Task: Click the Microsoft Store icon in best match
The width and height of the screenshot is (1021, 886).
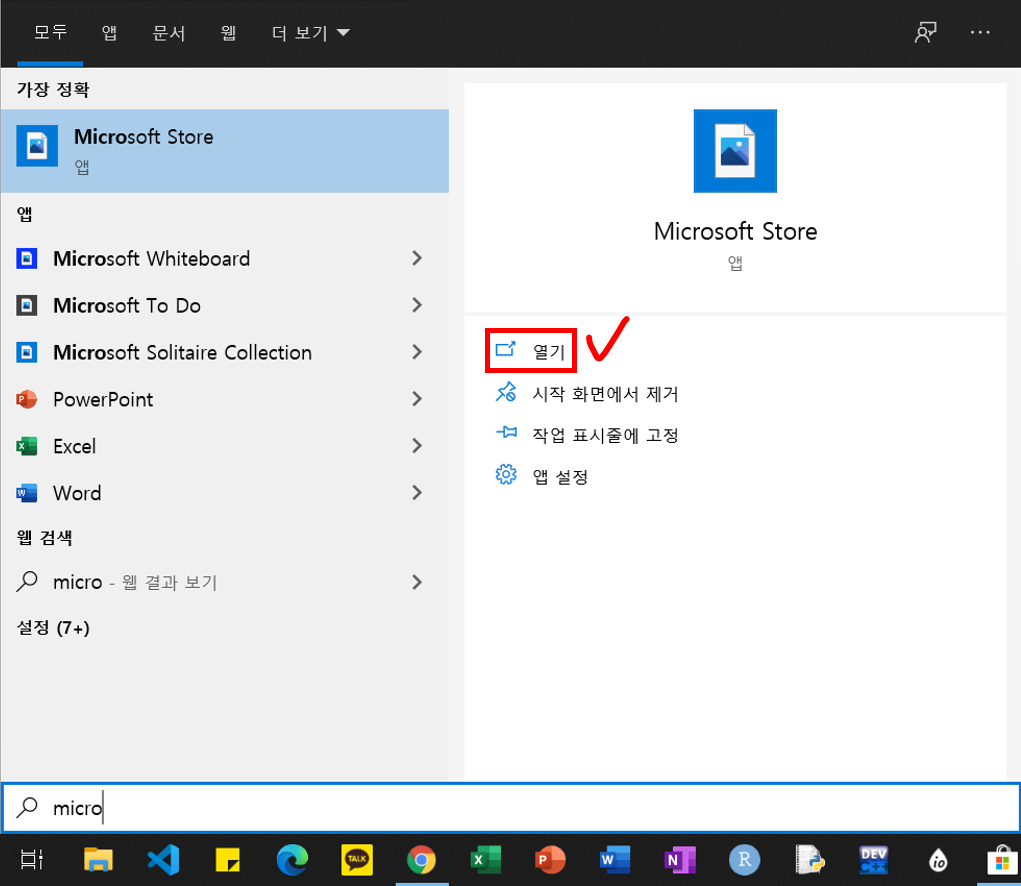Action: (x=37, y=146)
